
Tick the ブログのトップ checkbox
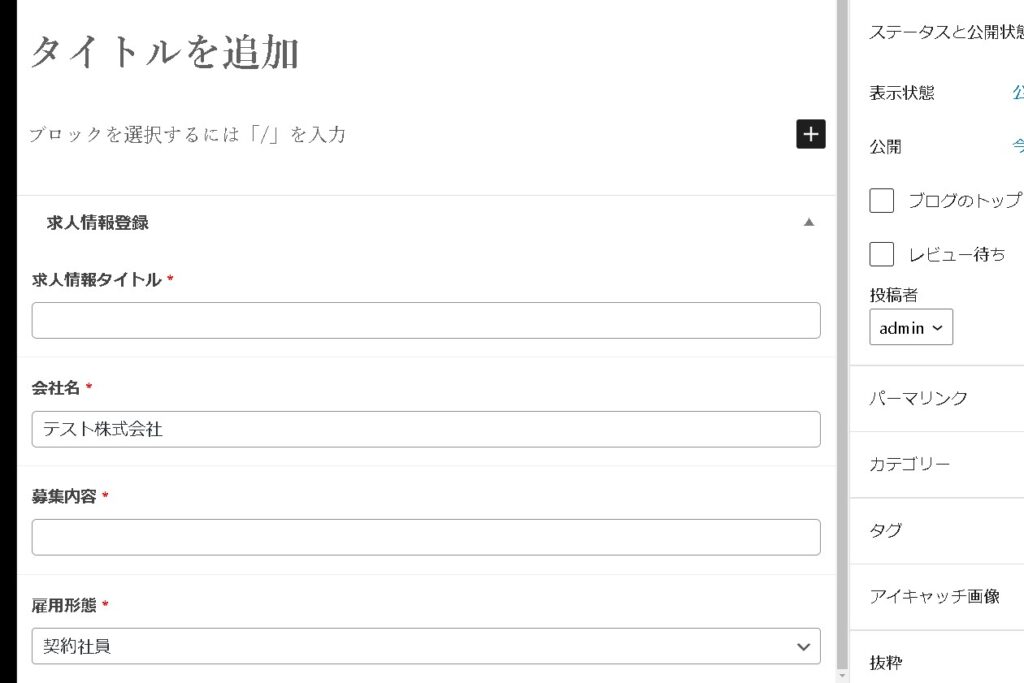(881, 201)
